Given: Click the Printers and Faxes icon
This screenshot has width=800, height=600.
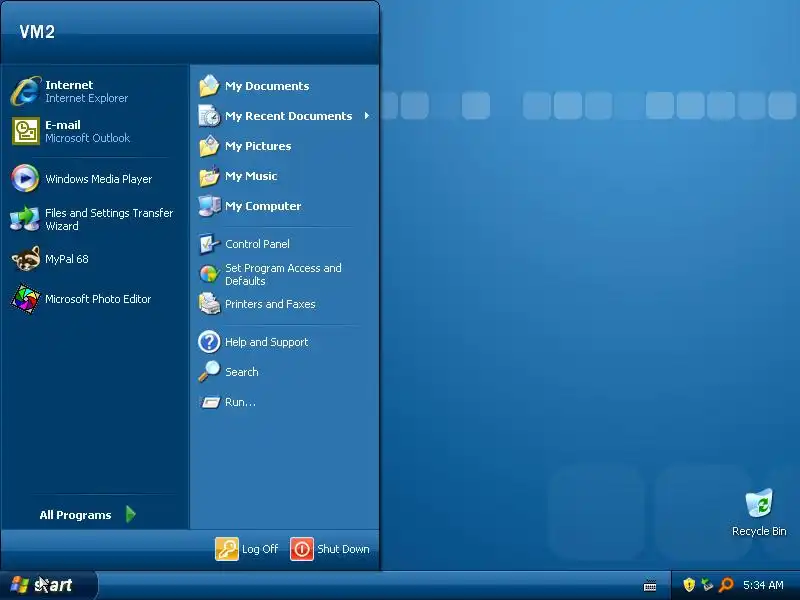Looking at the screenshot, I should 209,304.
